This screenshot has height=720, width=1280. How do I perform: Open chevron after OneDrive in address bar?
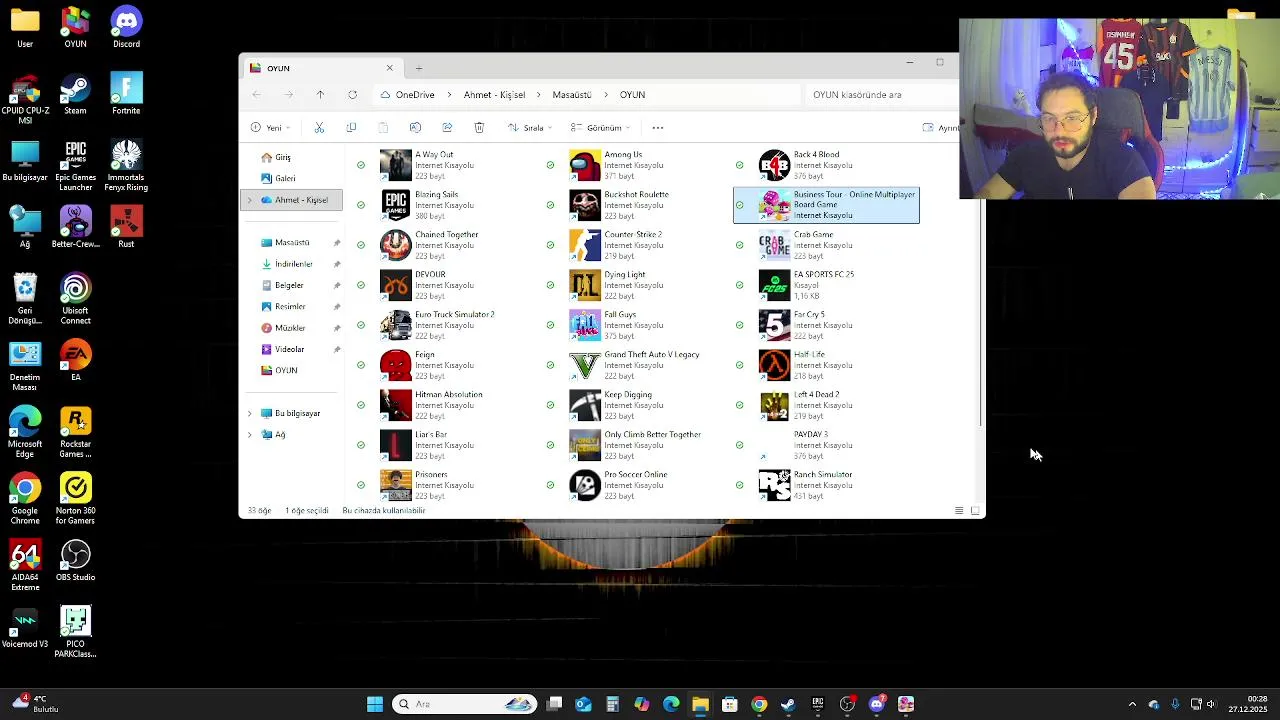tap(448, 95)
